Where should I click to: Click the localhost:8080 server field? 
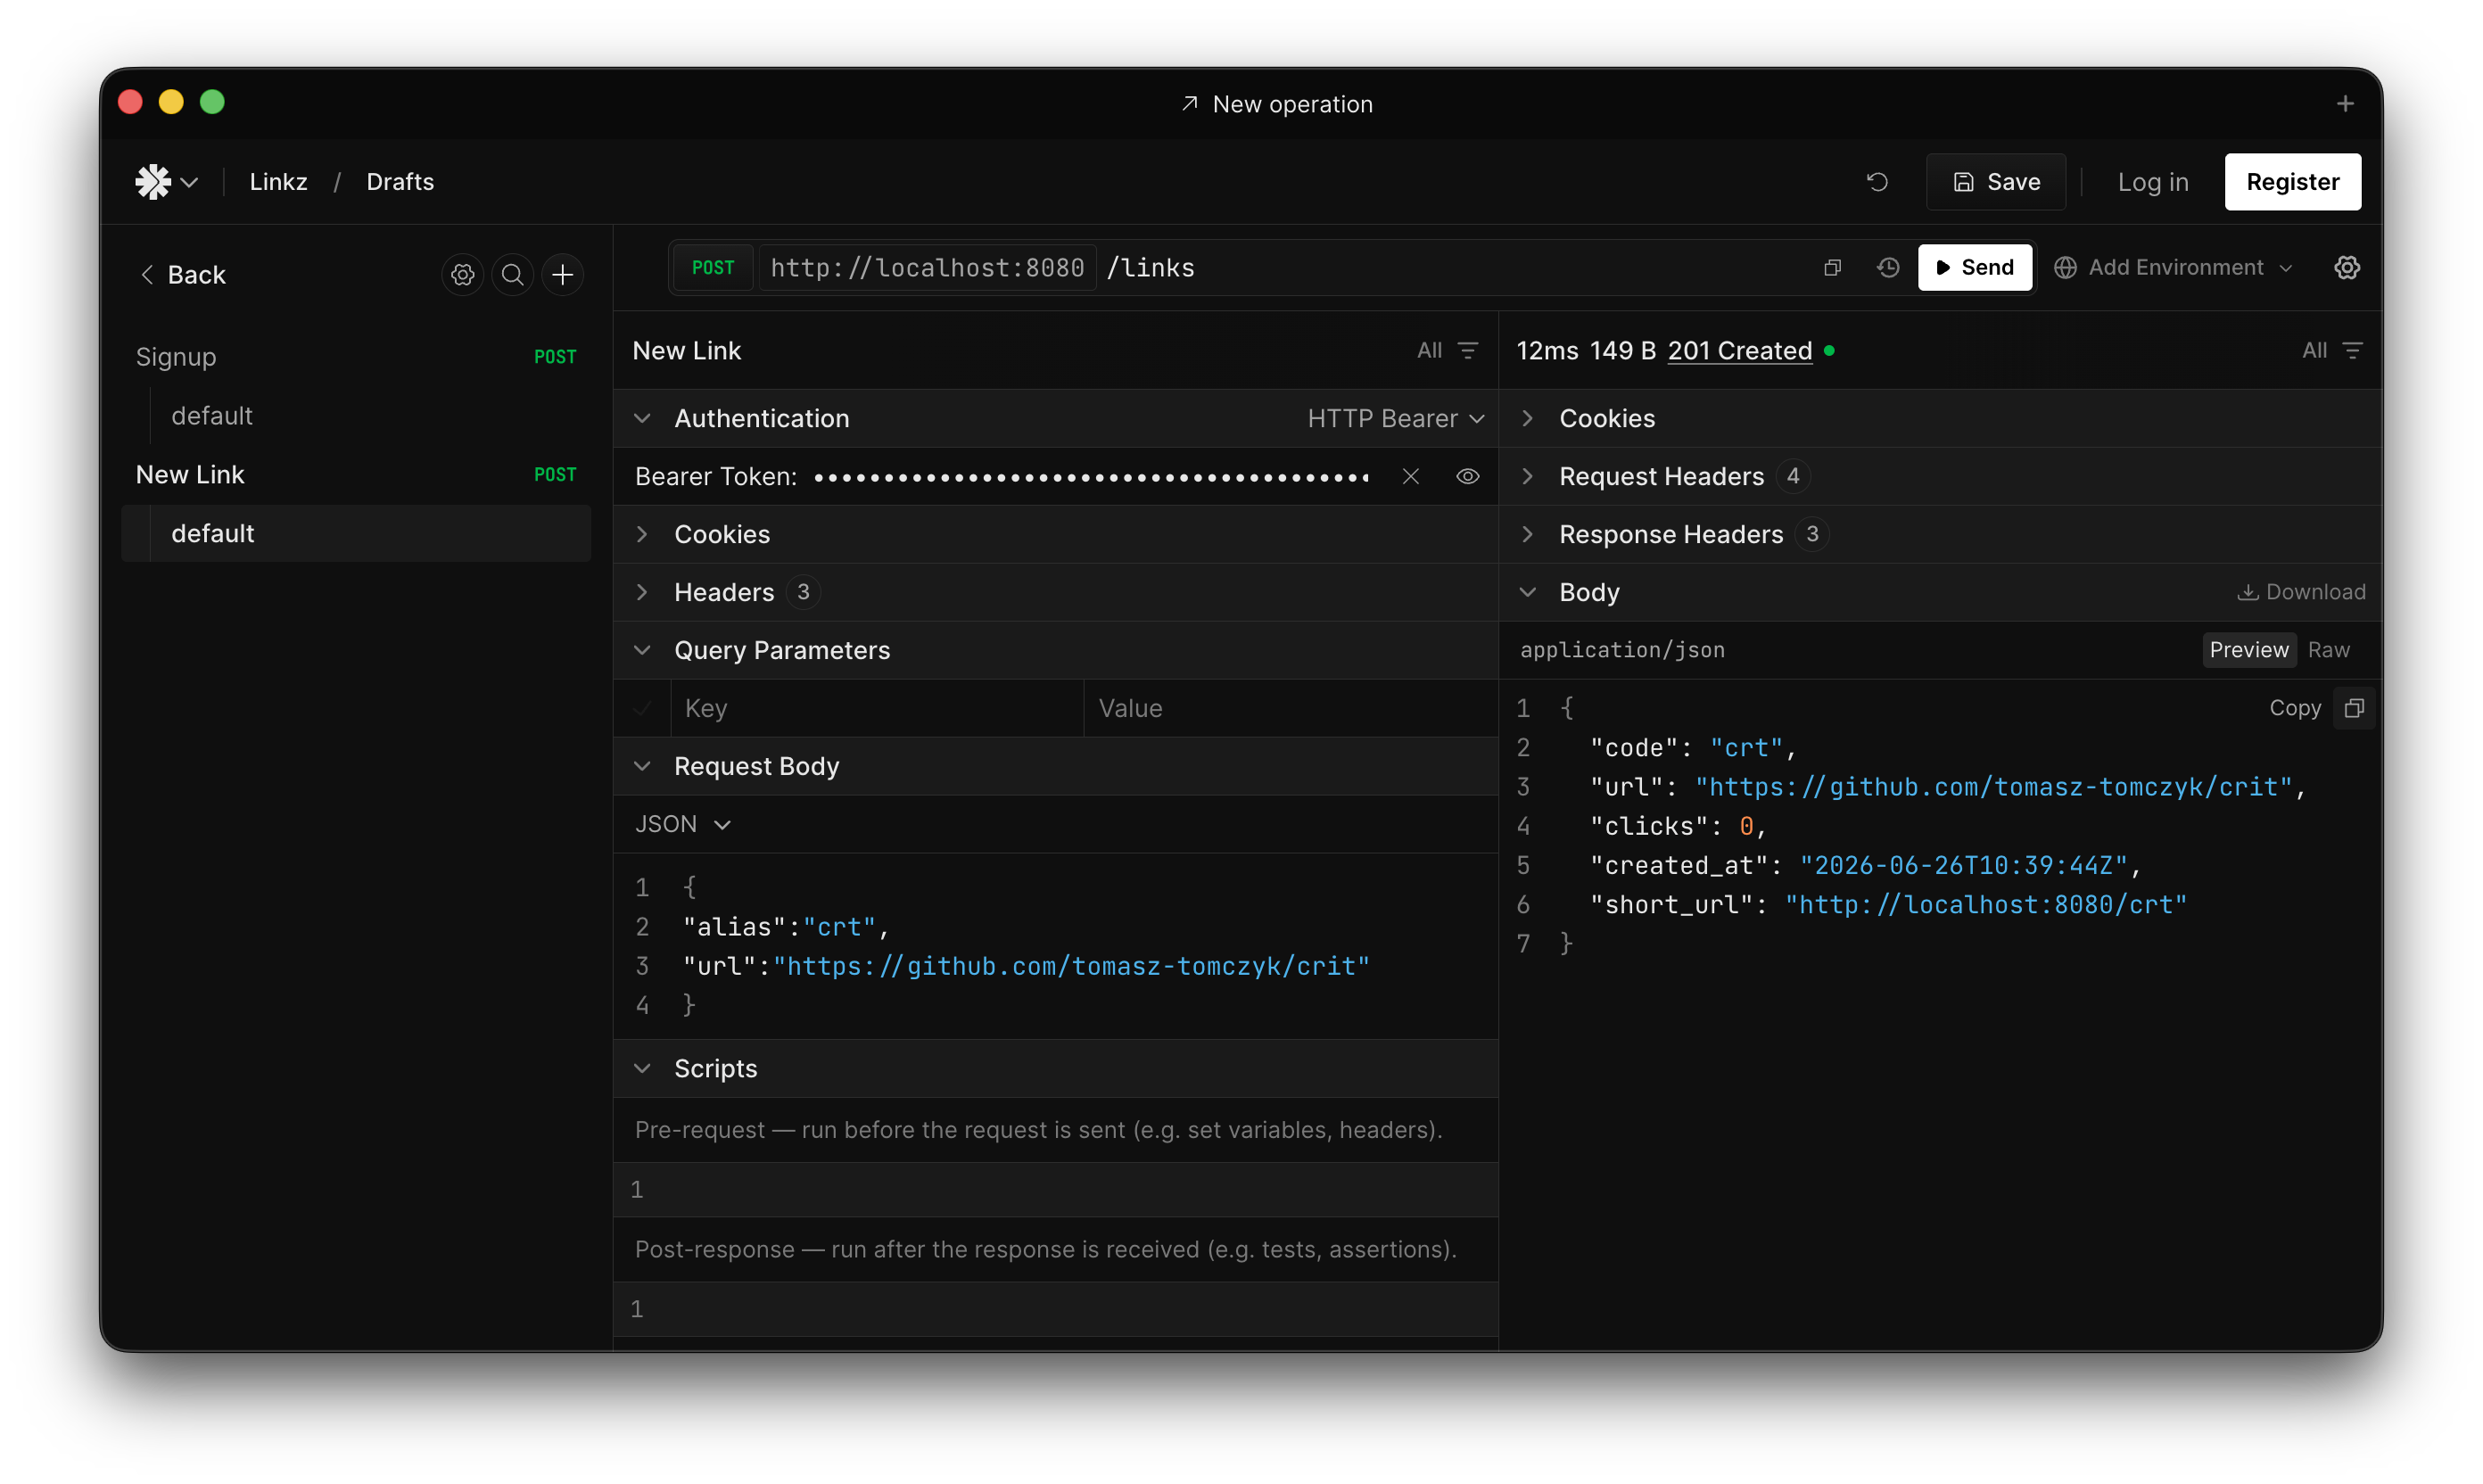coord(926,268)
